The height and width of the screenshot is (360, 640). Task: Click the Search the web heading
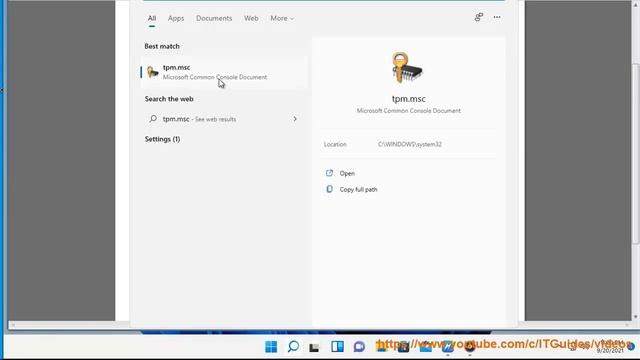[169, 99]
